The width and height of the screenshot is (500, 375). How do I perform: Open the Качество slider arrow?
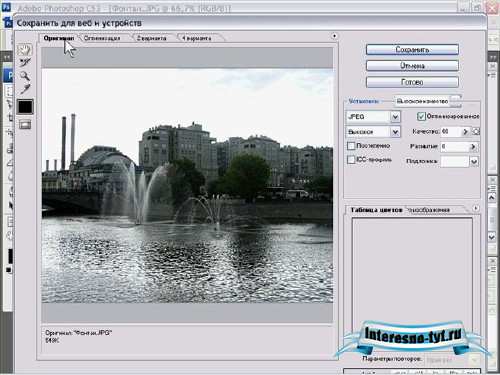click(x=465, y=132)
